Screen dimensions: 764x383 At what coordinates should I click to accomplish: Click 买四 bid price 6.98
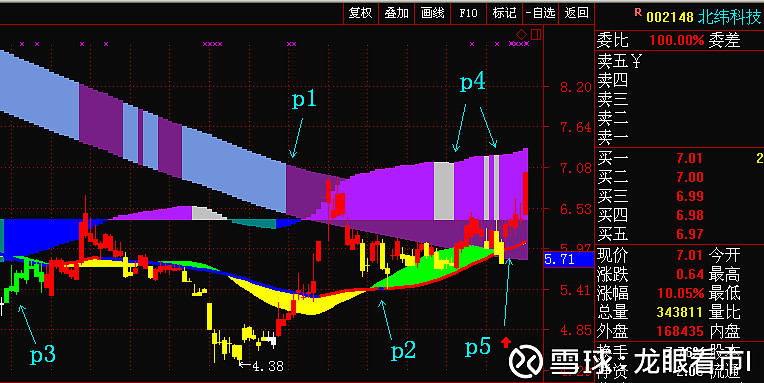(x=689, y=215)
